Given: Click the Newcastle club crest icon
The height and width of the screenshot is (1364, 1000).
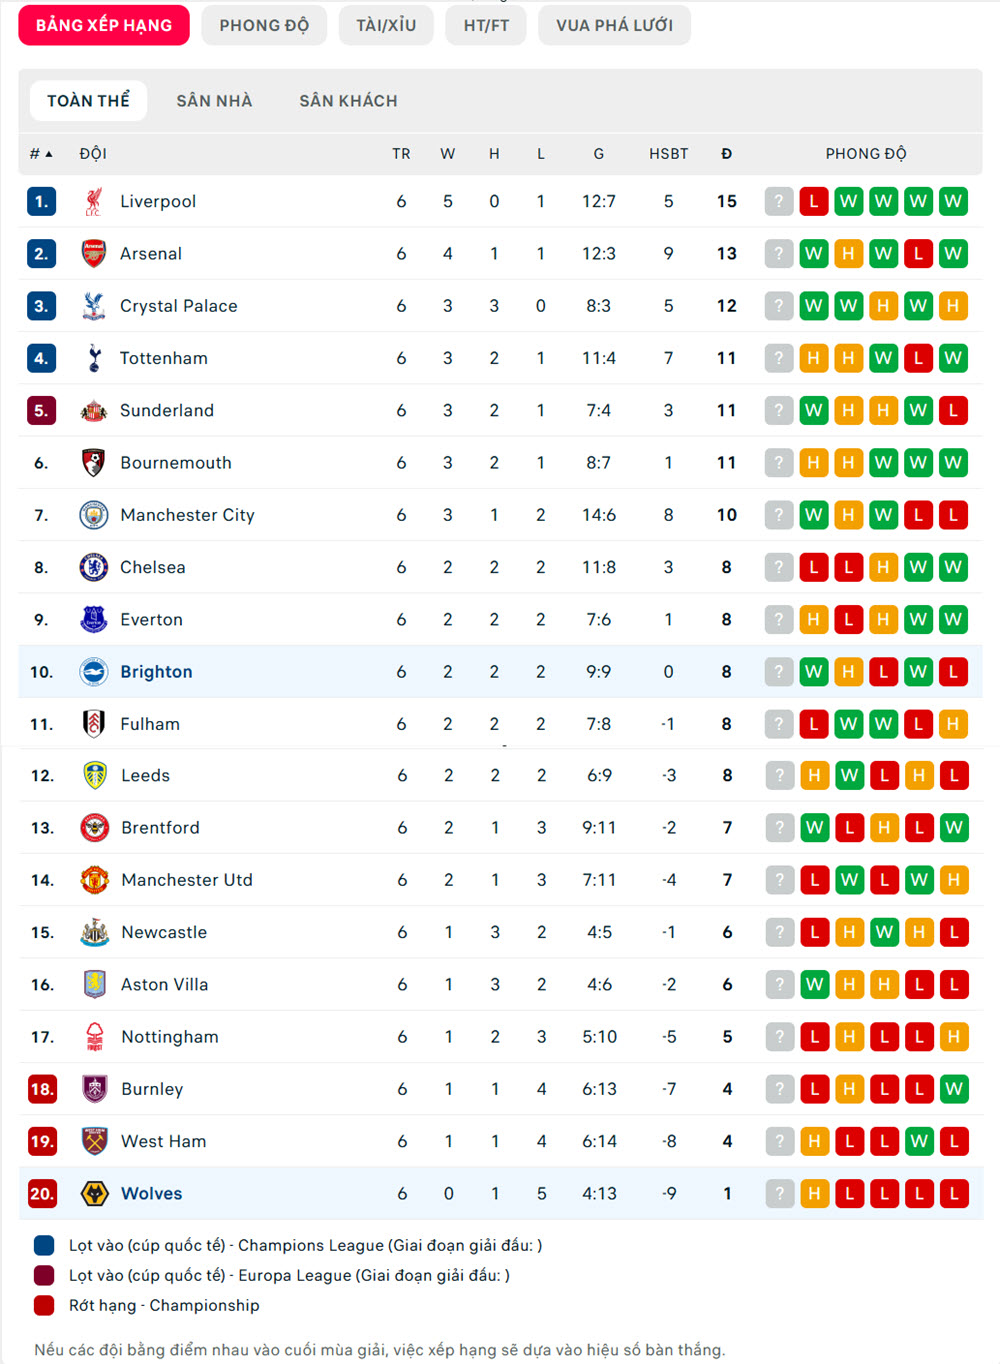Looking at the screenshot, I should (x=94, y=932).
